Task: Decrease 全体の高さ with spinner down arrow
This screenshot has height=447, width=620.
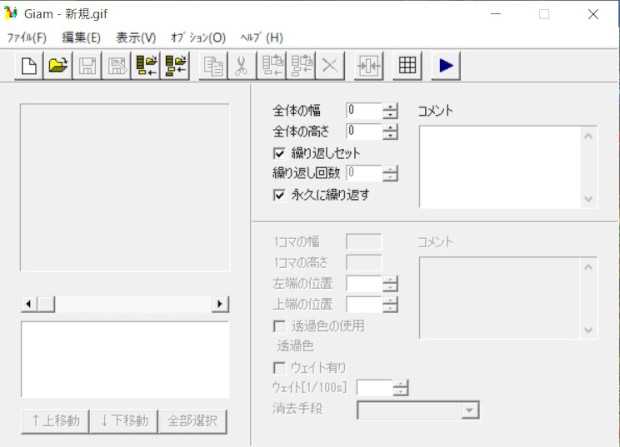Action: [390, 136]
